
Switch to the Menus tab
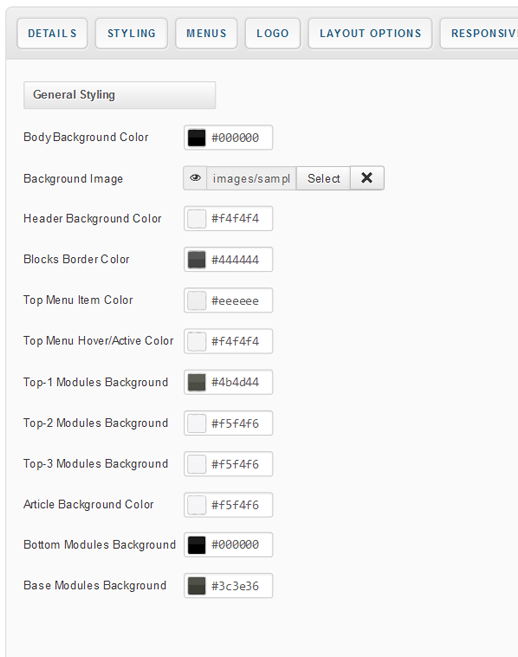click(x=206, y=34)
